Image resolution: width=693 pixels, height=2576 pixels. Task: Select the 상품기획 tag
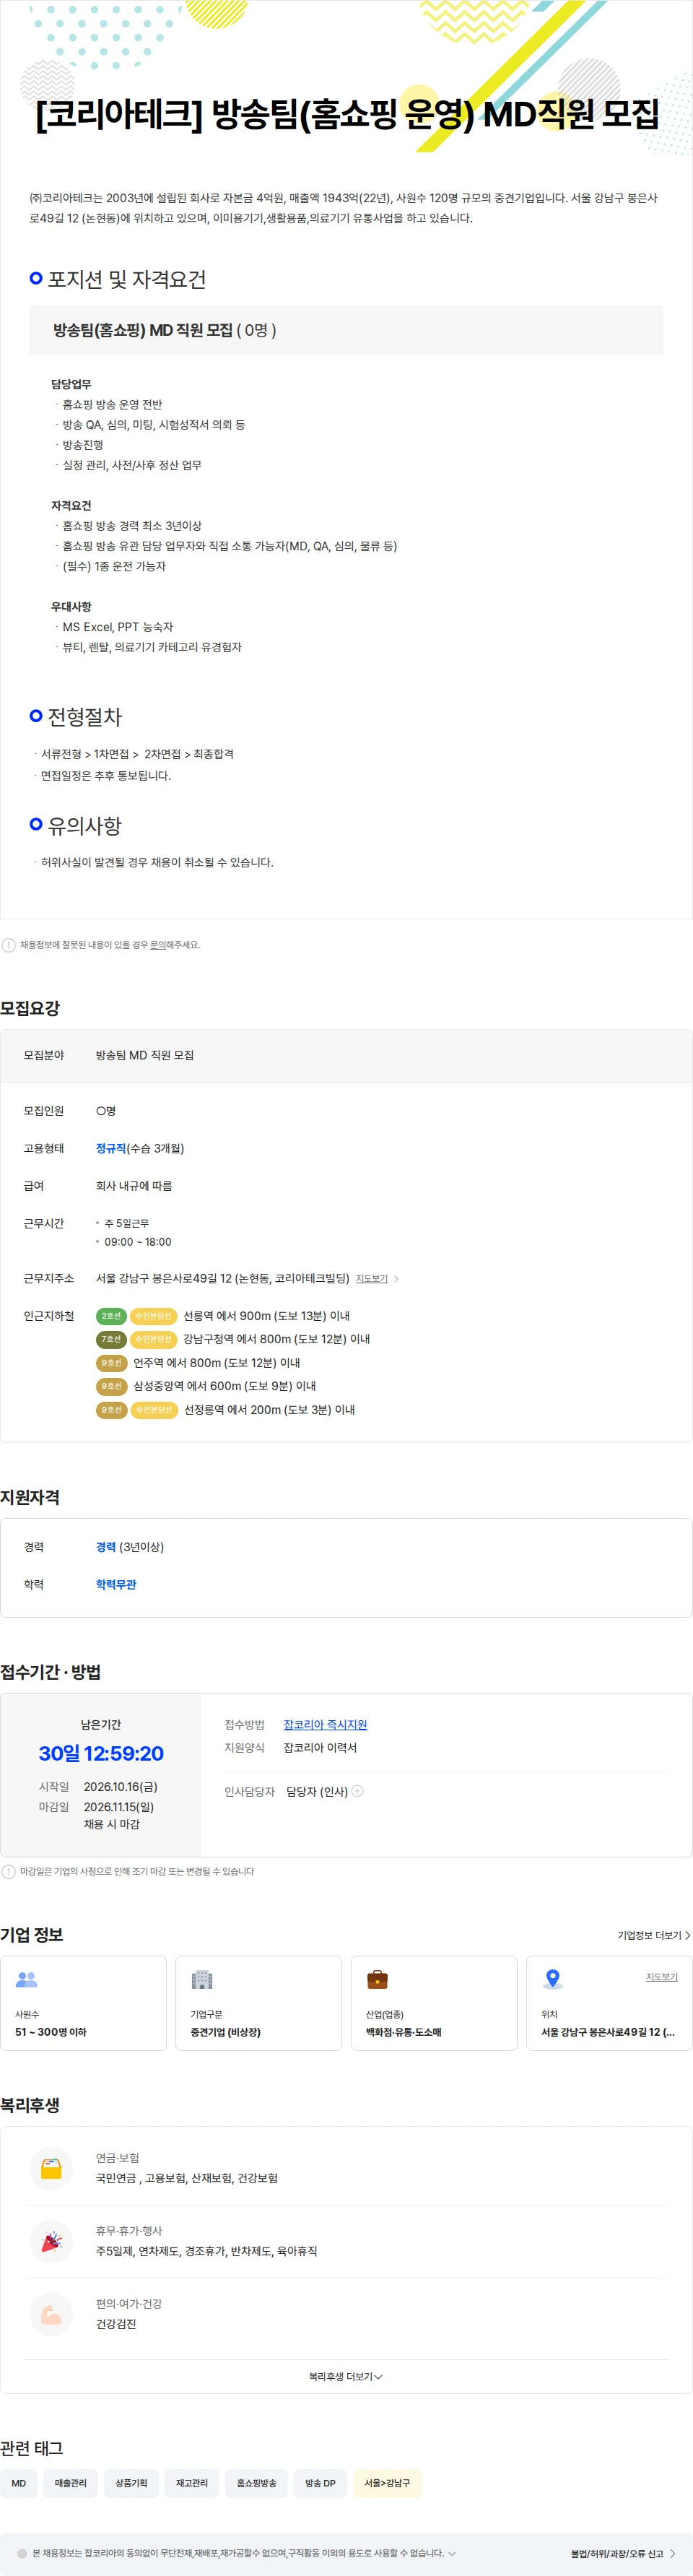(x=131, y=2483)
